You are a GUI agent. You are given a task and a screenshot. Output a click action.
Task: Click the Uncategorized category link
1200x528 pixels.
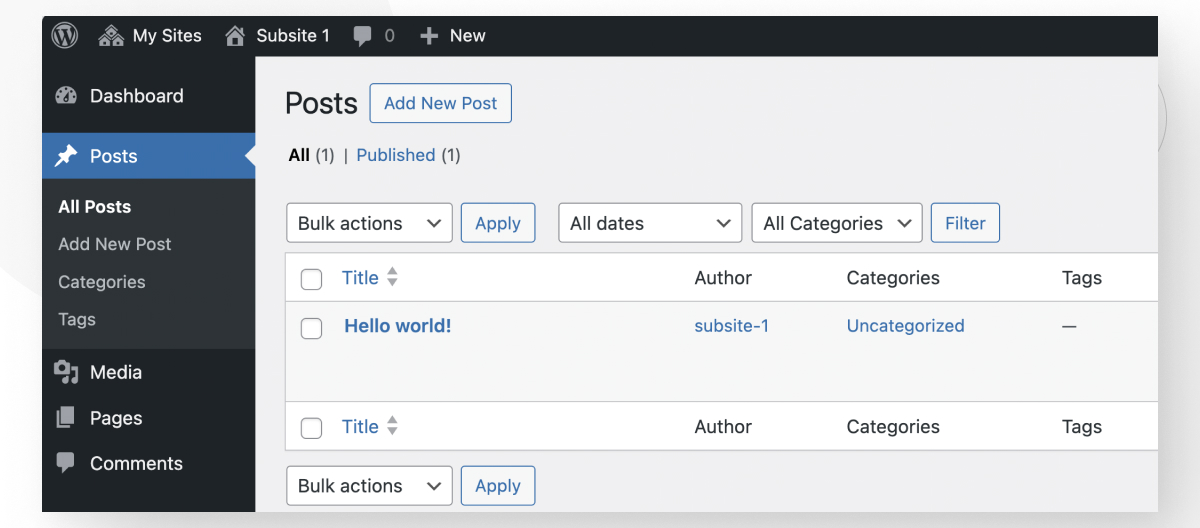click(906, 326)
